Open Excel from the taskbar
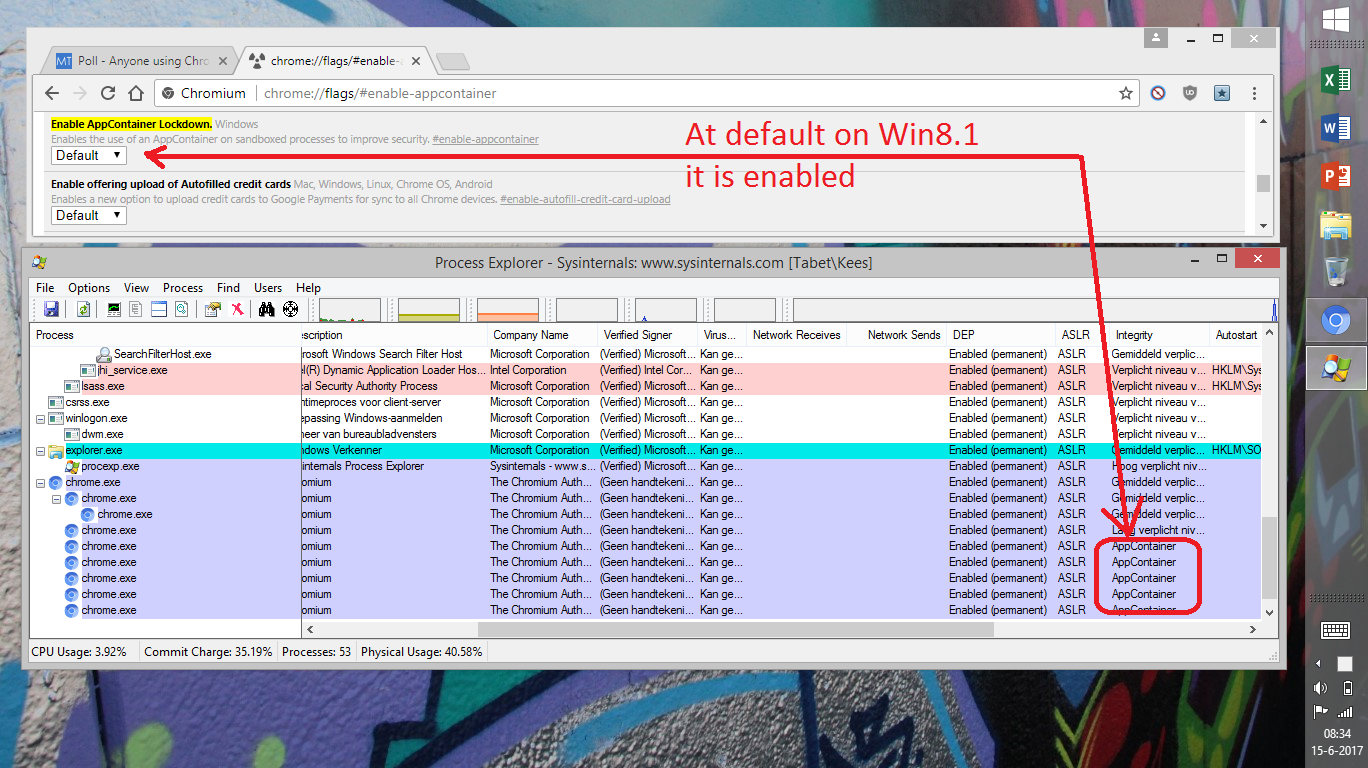1368x768 pixels. click(1337, 80)
